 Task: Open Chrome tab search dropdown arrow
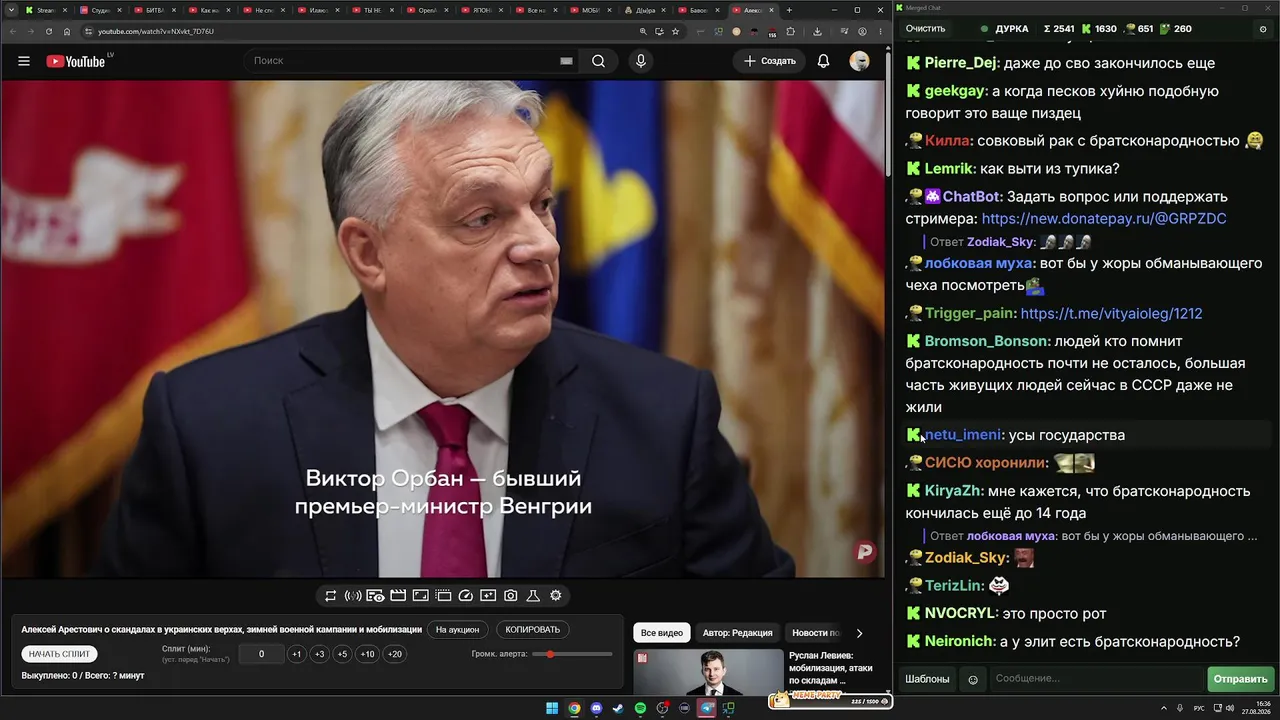12,10
